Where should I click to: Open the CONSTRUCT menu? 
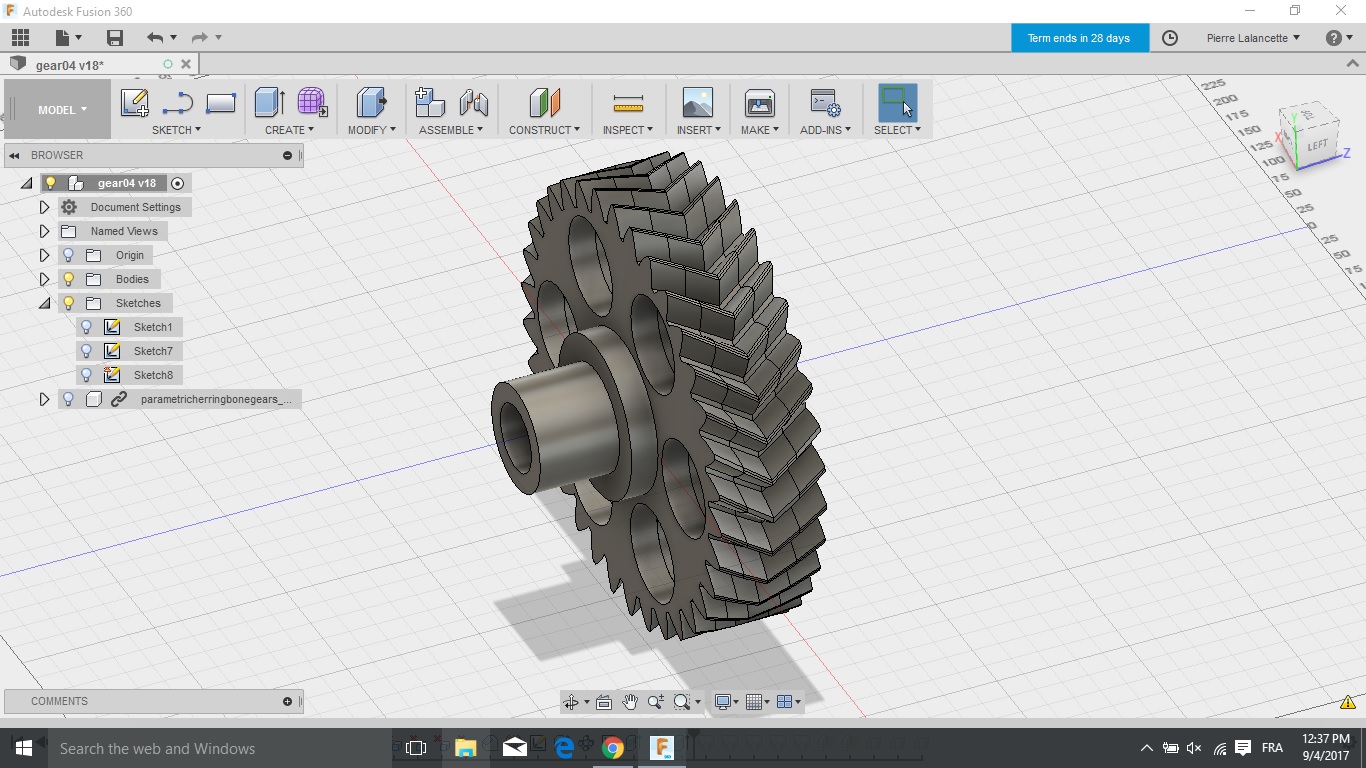(x=544, y=130)
